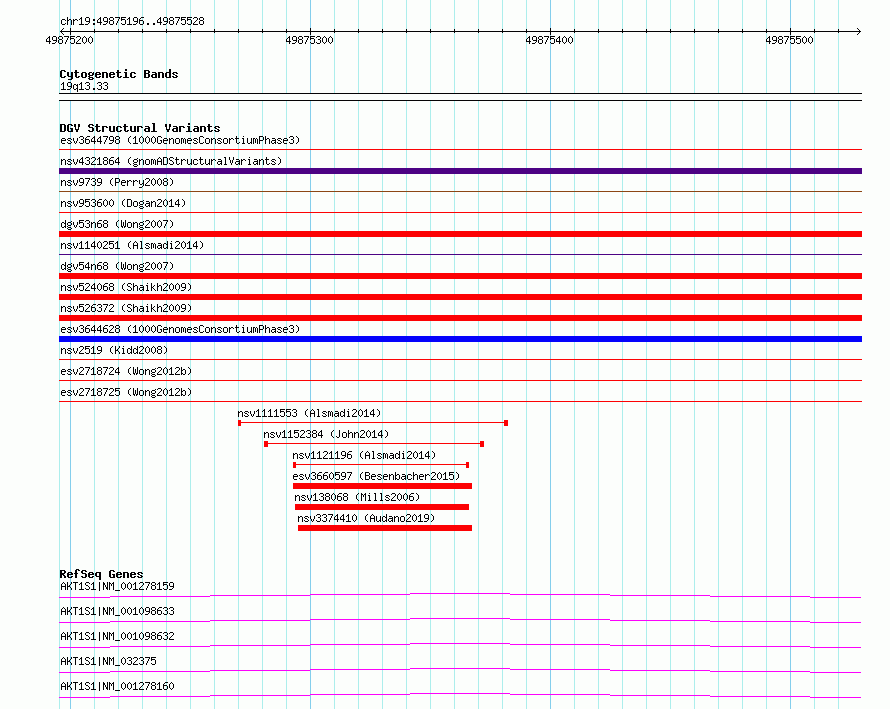Select the esv3644628 blue variant bar

(x=460, y=339)
